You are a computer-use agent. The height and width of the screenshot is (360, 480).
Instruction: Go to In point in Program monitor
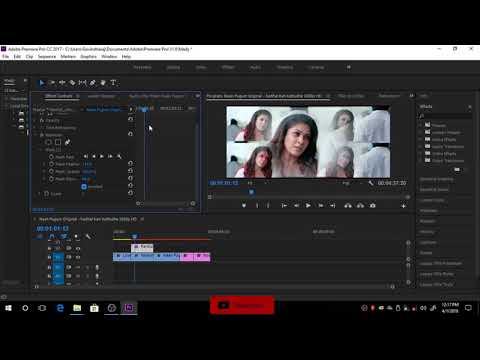(284, 206)
